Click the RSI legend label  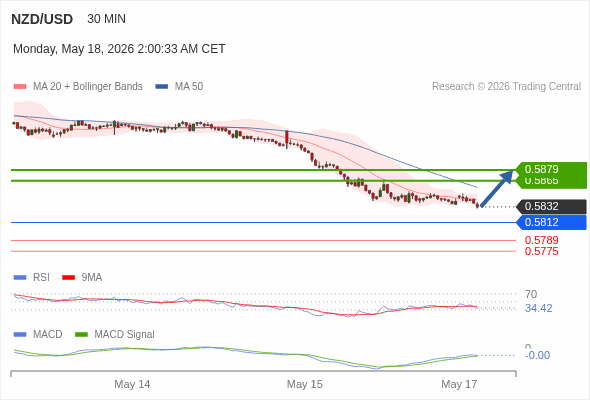click(41, 278)
